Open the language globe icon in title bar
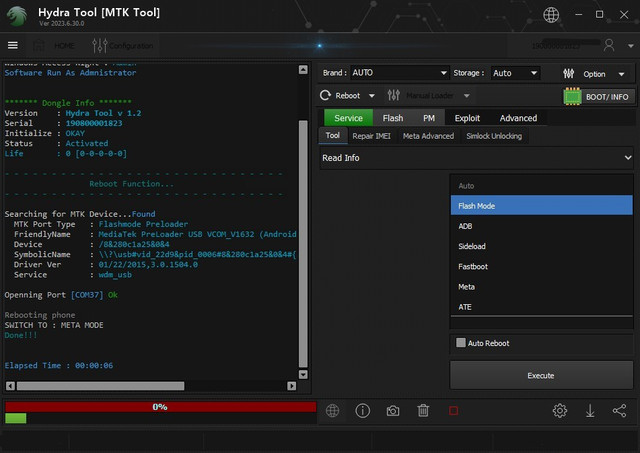This screenshot has height=453, width=640. pyautogui.click(x=551, y=15)
